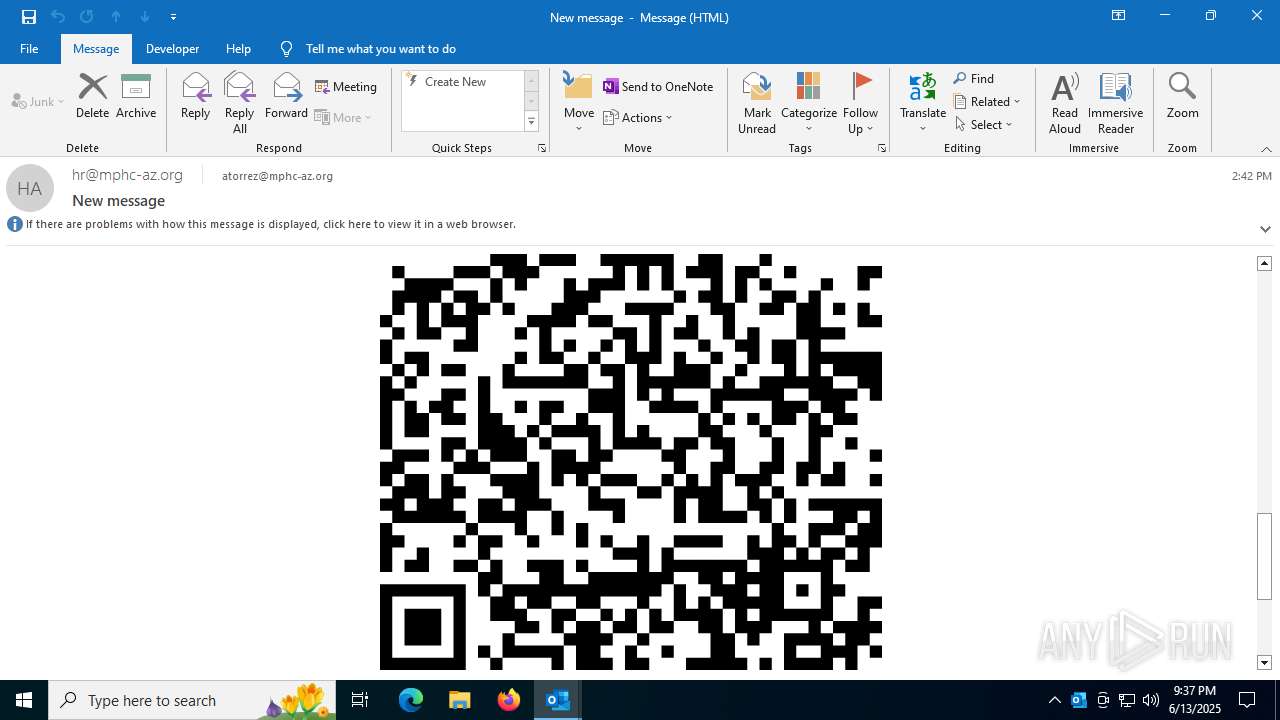Switch to the Developer tab
The height and width of the screenshot is (720, 1280).
pyautogui.click(x=172, y=49)
